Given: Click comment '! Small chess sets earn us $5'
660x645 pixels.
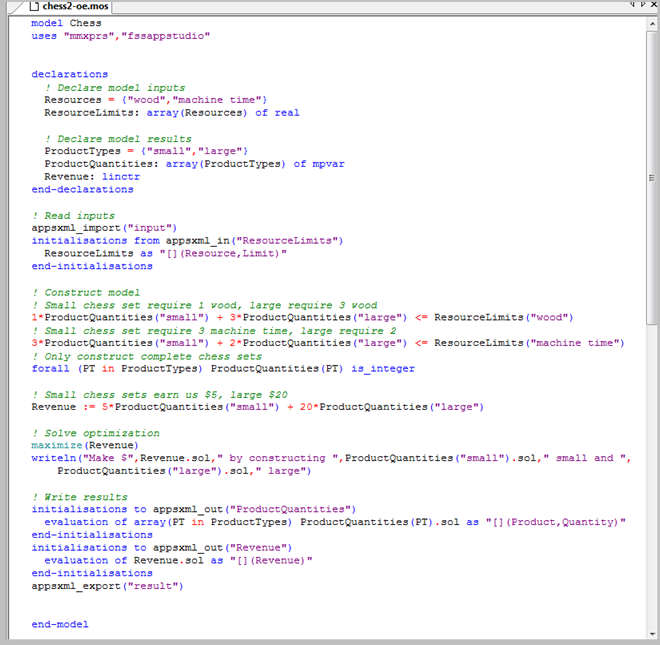Looking at the screenshot, I should pyautogui.click(x=160, y=394).
